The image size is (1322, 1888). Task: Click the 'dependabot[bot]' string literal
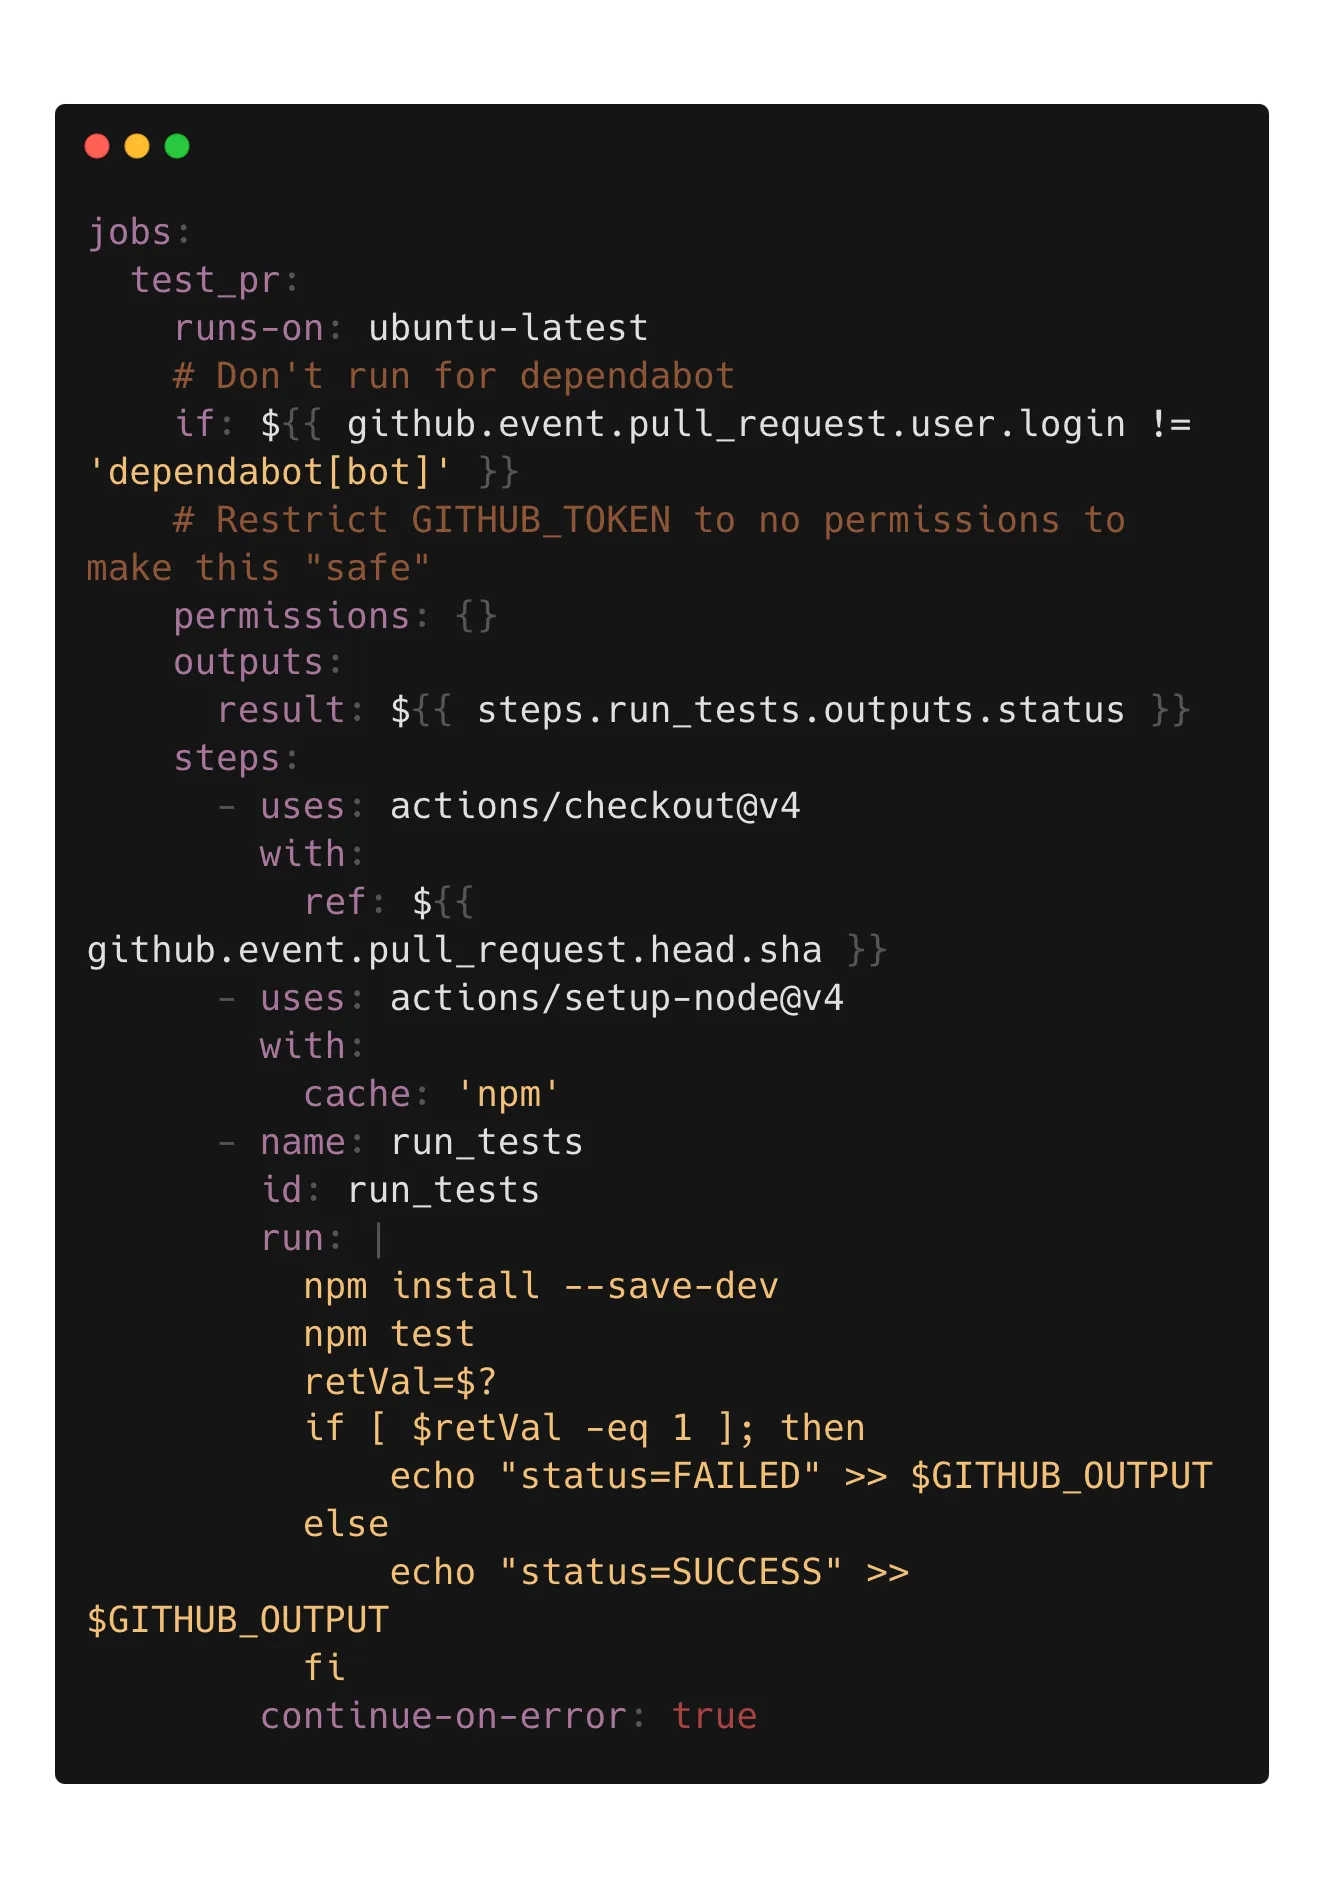(x=270, y=472)
